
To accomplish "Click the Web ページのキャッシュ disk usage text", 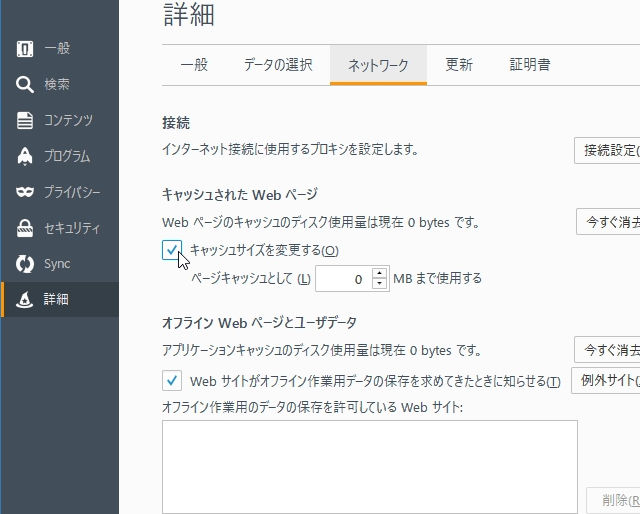I will (x=320, y=223).
